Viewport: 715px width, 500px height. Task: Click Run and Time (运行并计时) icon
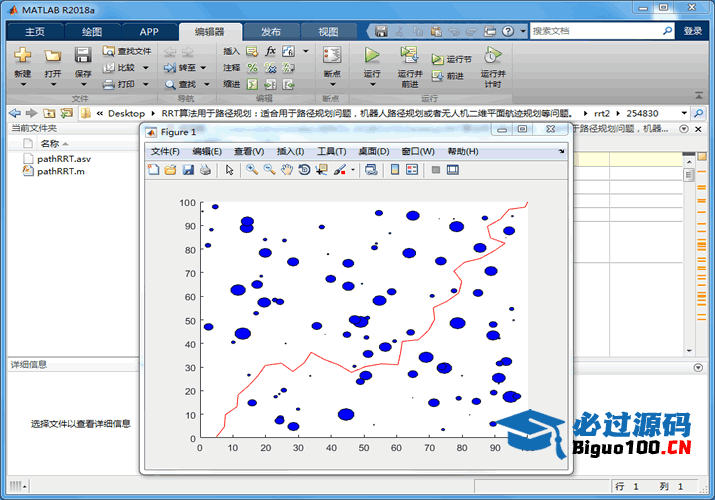click(492, 55)
